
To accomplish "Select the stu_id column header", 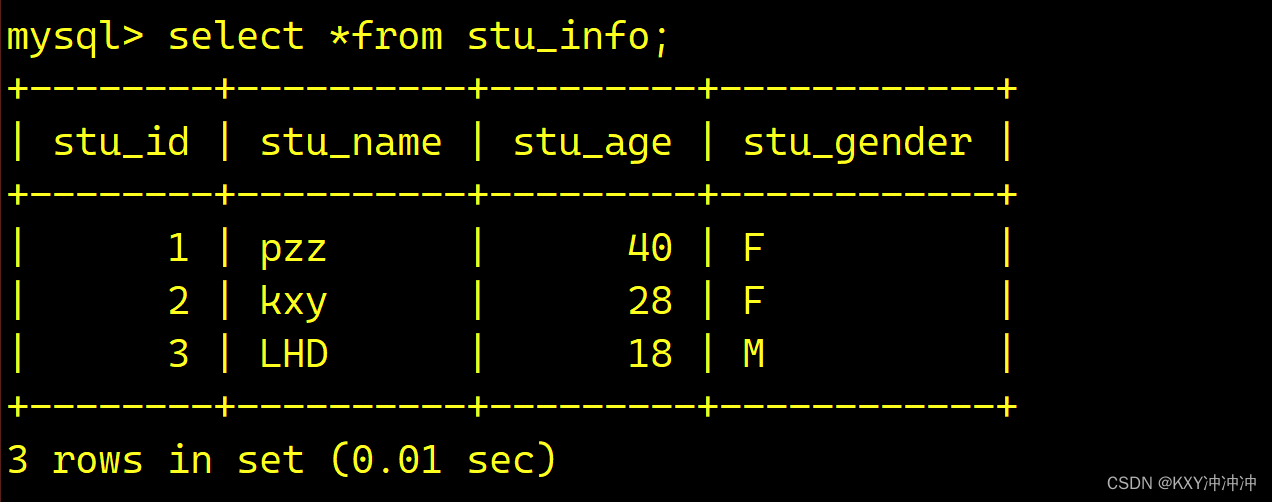I will [x=121, y=143].
